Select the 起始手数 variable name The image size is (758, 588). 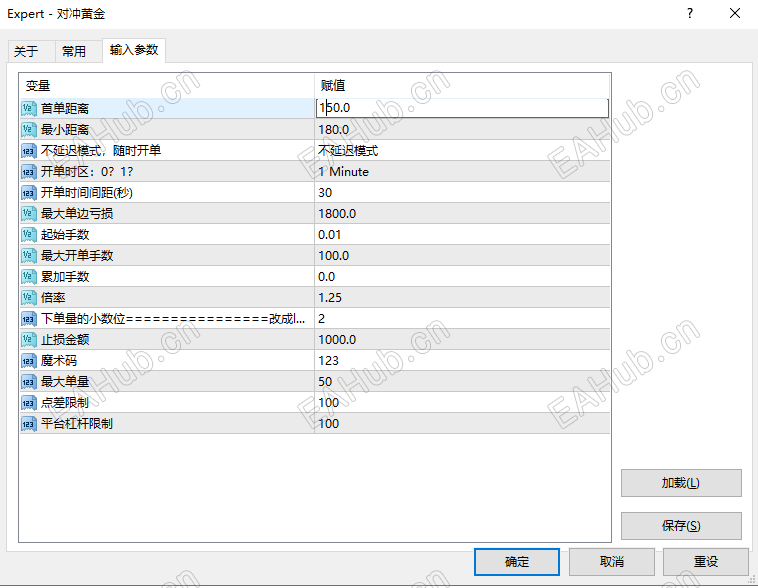pos(65,235)
